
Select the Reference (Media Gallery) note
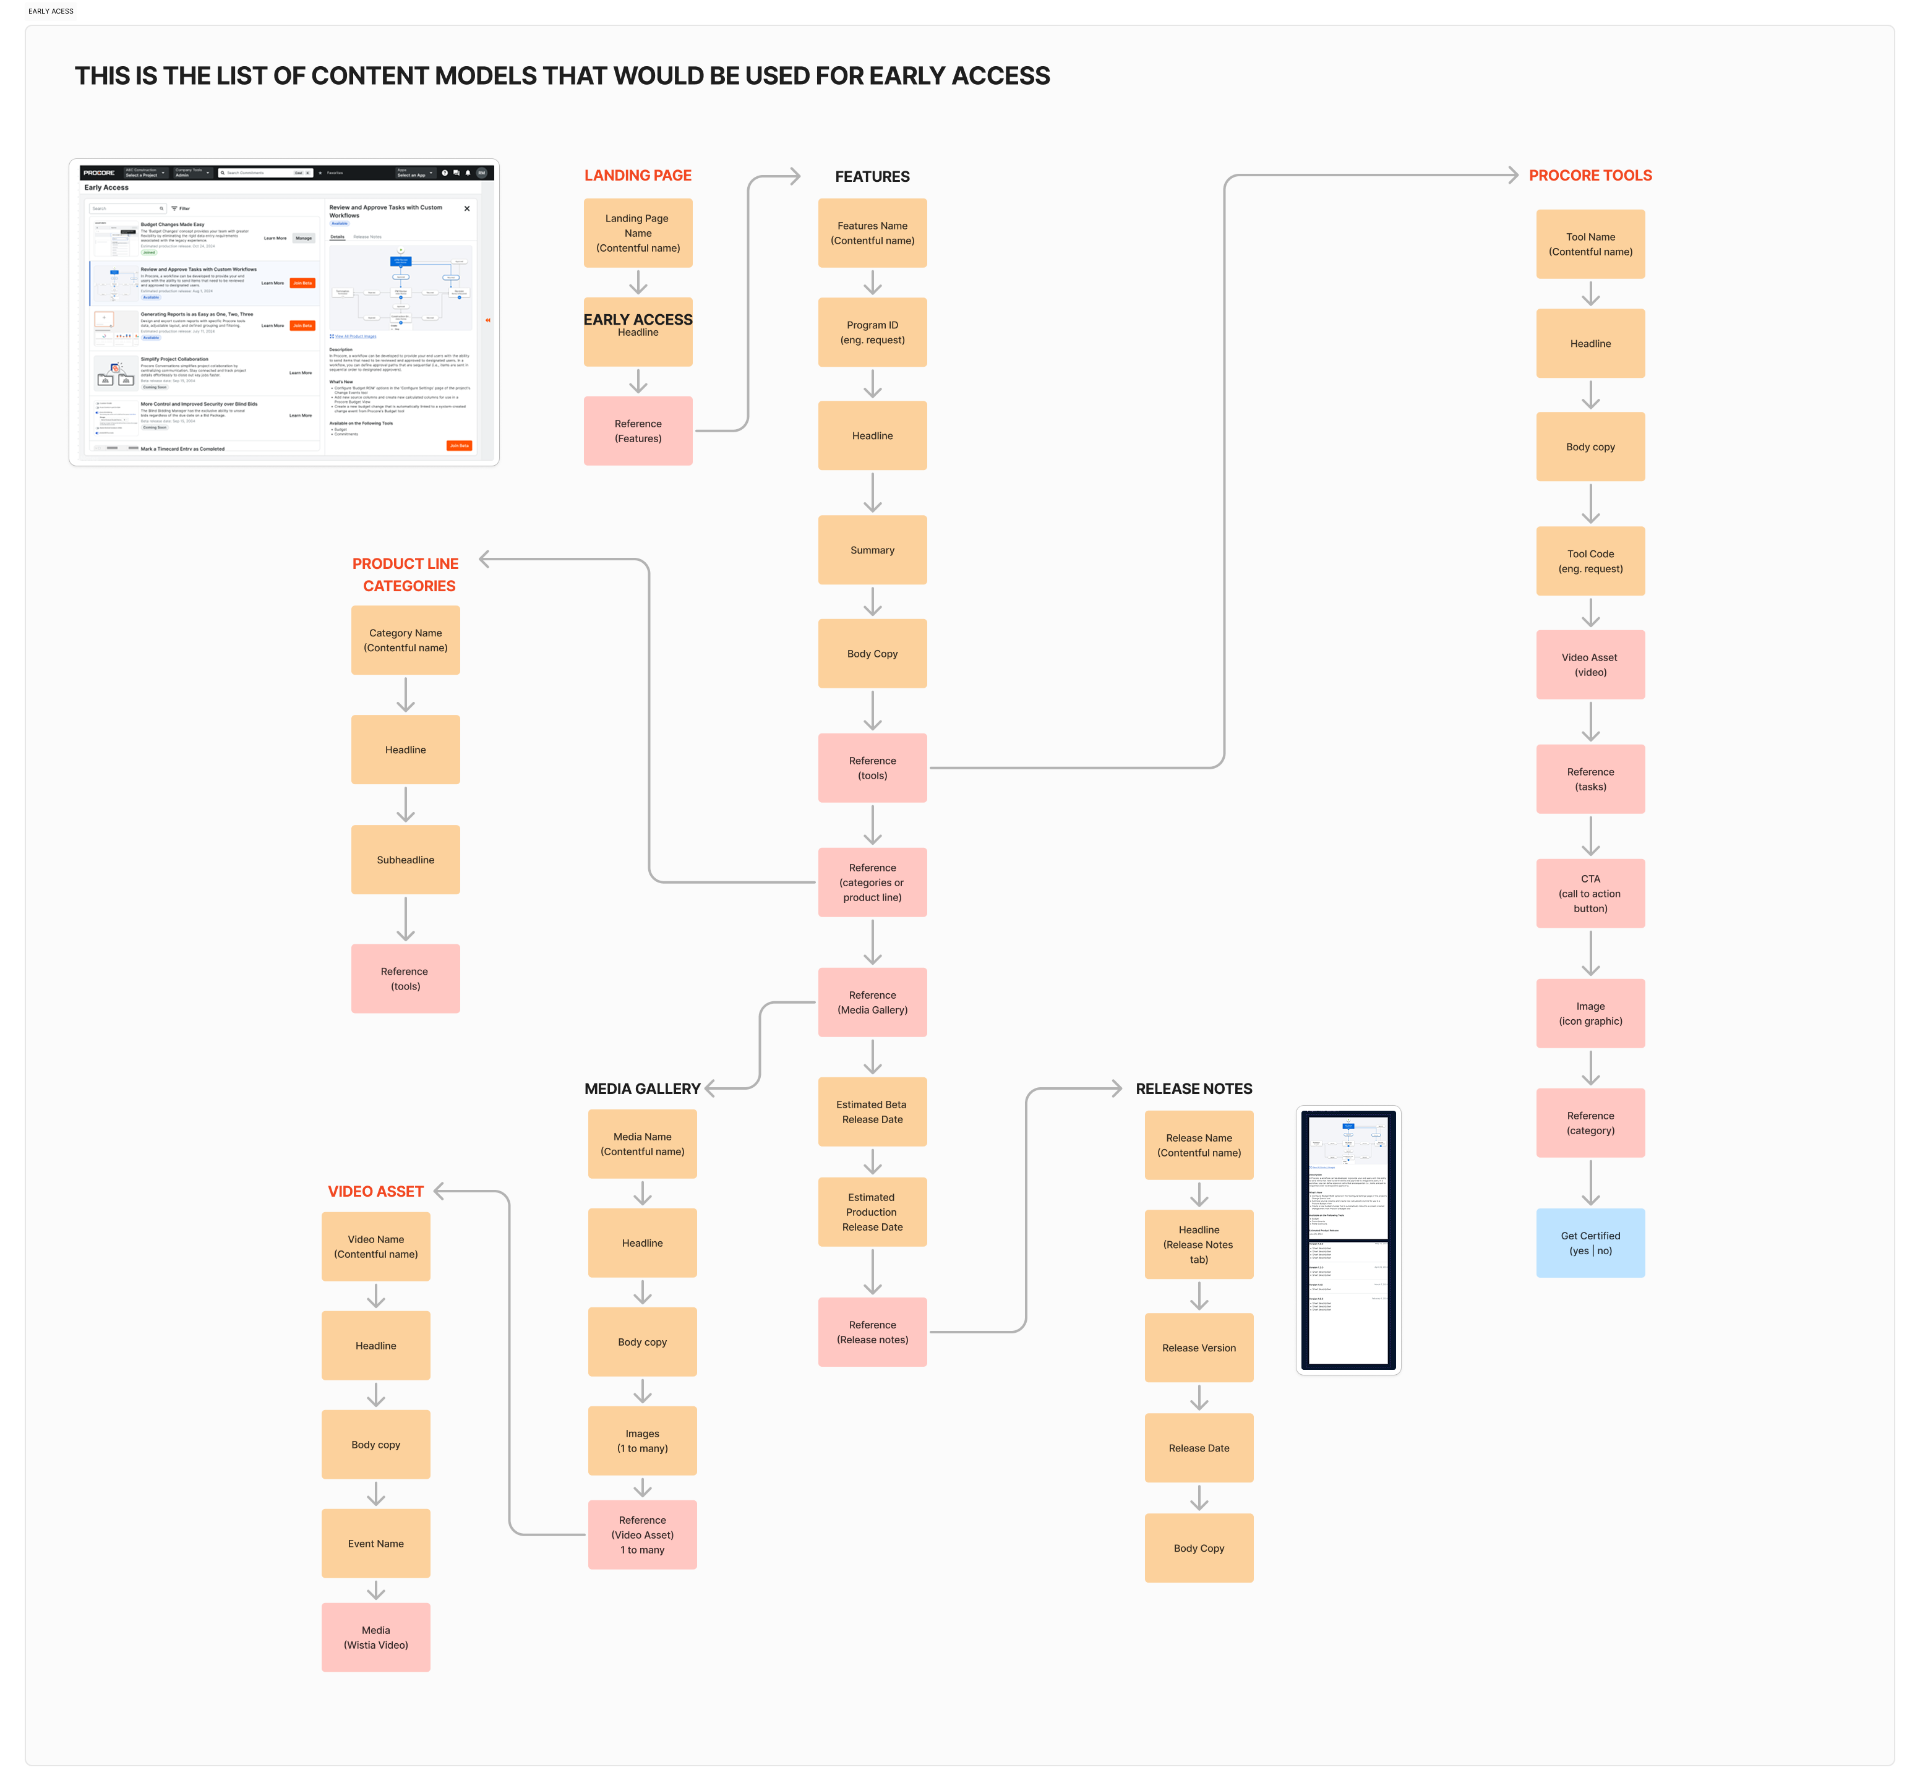872,1002
